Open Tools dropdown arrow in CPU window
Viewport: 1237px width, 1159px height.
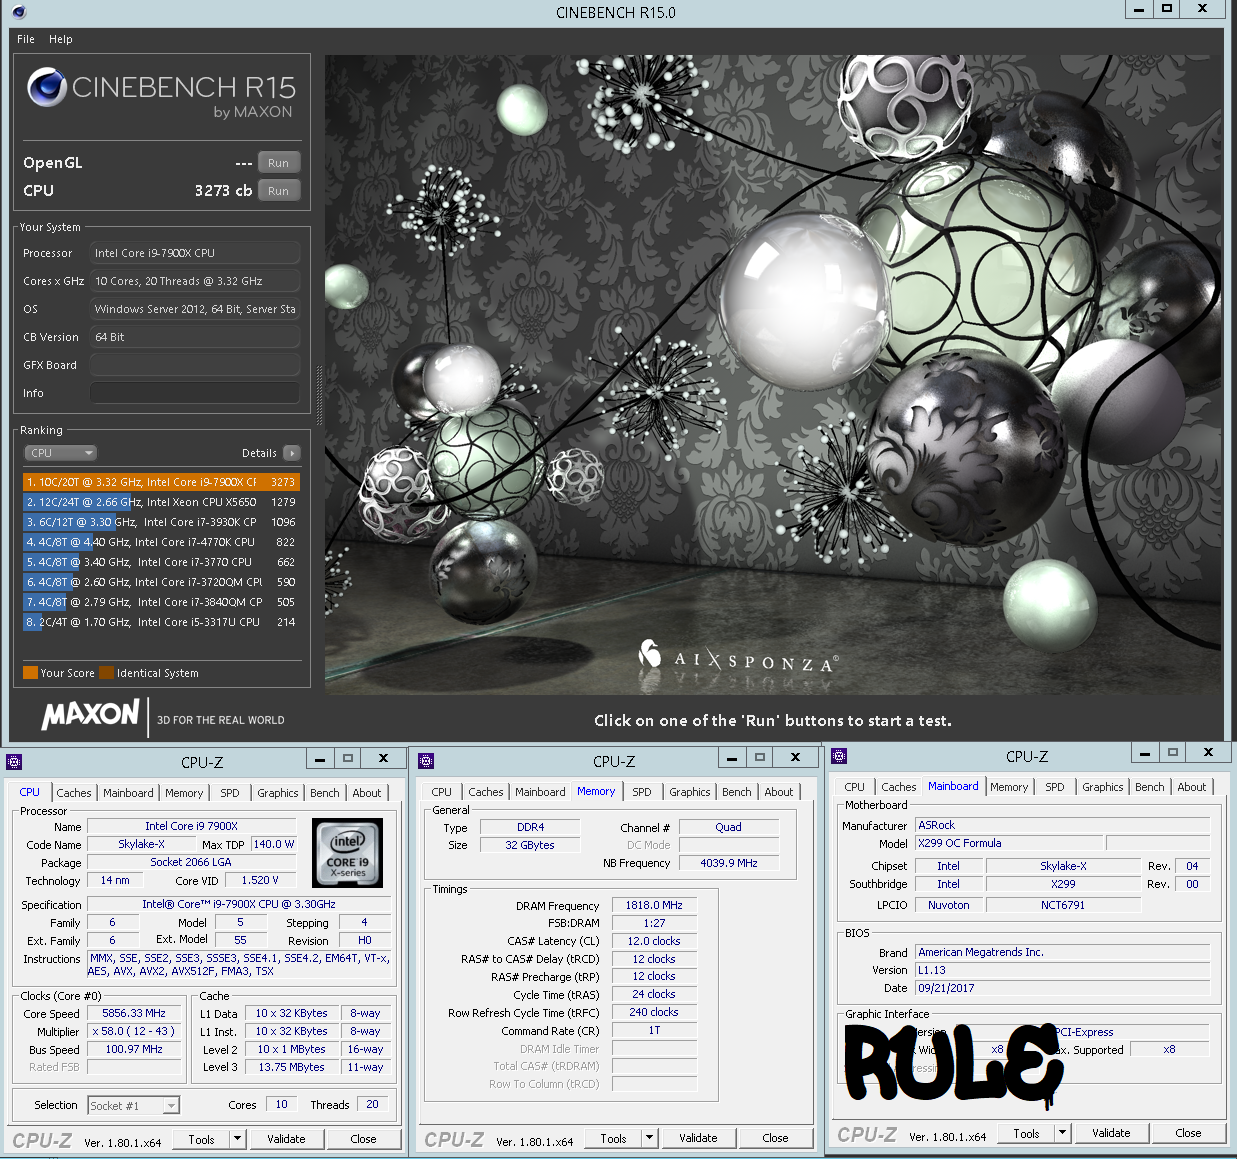click(x=237, y=1139)
